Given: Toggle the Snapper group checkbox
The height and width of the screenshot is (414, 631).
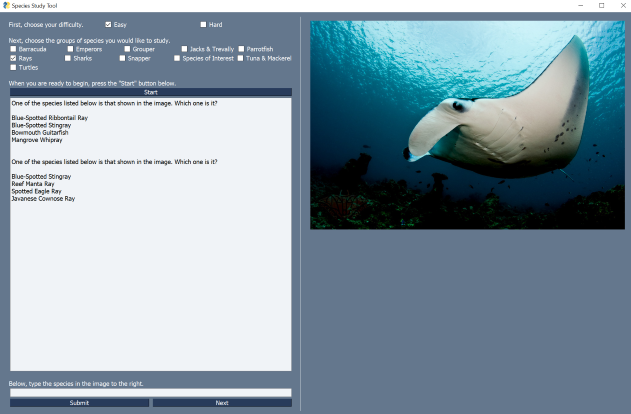Looking at the screenshot, I should [x=122, y=58].
